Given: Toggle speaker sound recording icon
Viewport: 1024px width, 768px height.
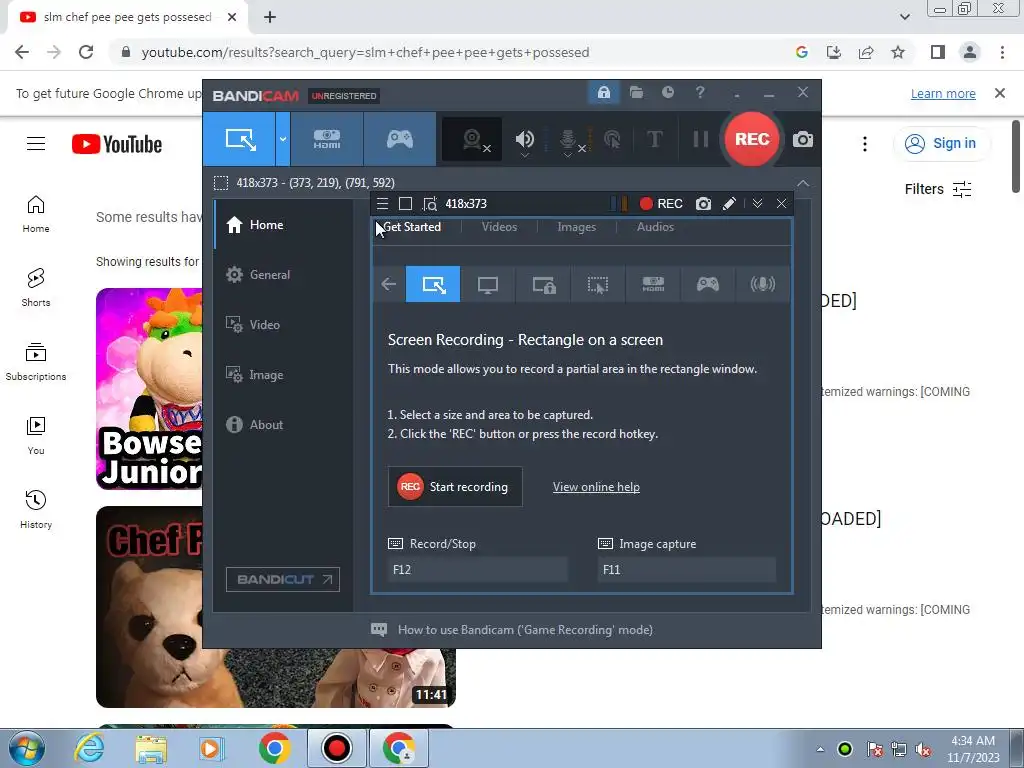Looking at the screenshot, I should pos(524,139).
